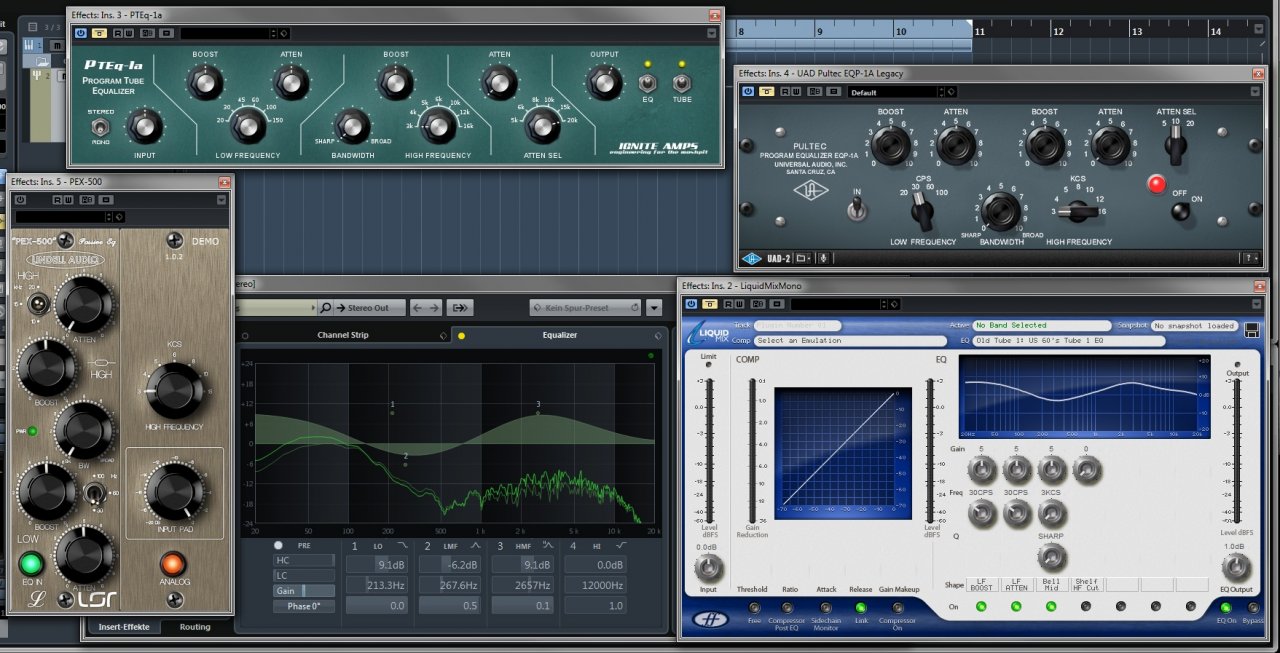Image resolution: width=1280 pixels, height=653 pixels.
Task: Click the Universal Audio logo in UAD footer
Action: coord(751,259)
